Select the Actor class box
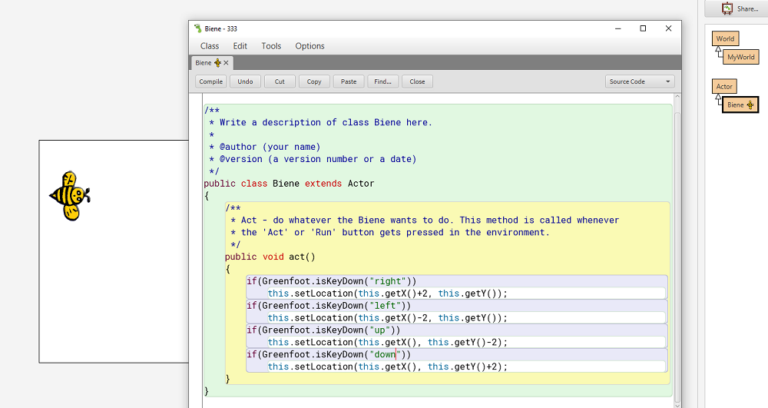The image size is (768, 408). coord(724,86)
